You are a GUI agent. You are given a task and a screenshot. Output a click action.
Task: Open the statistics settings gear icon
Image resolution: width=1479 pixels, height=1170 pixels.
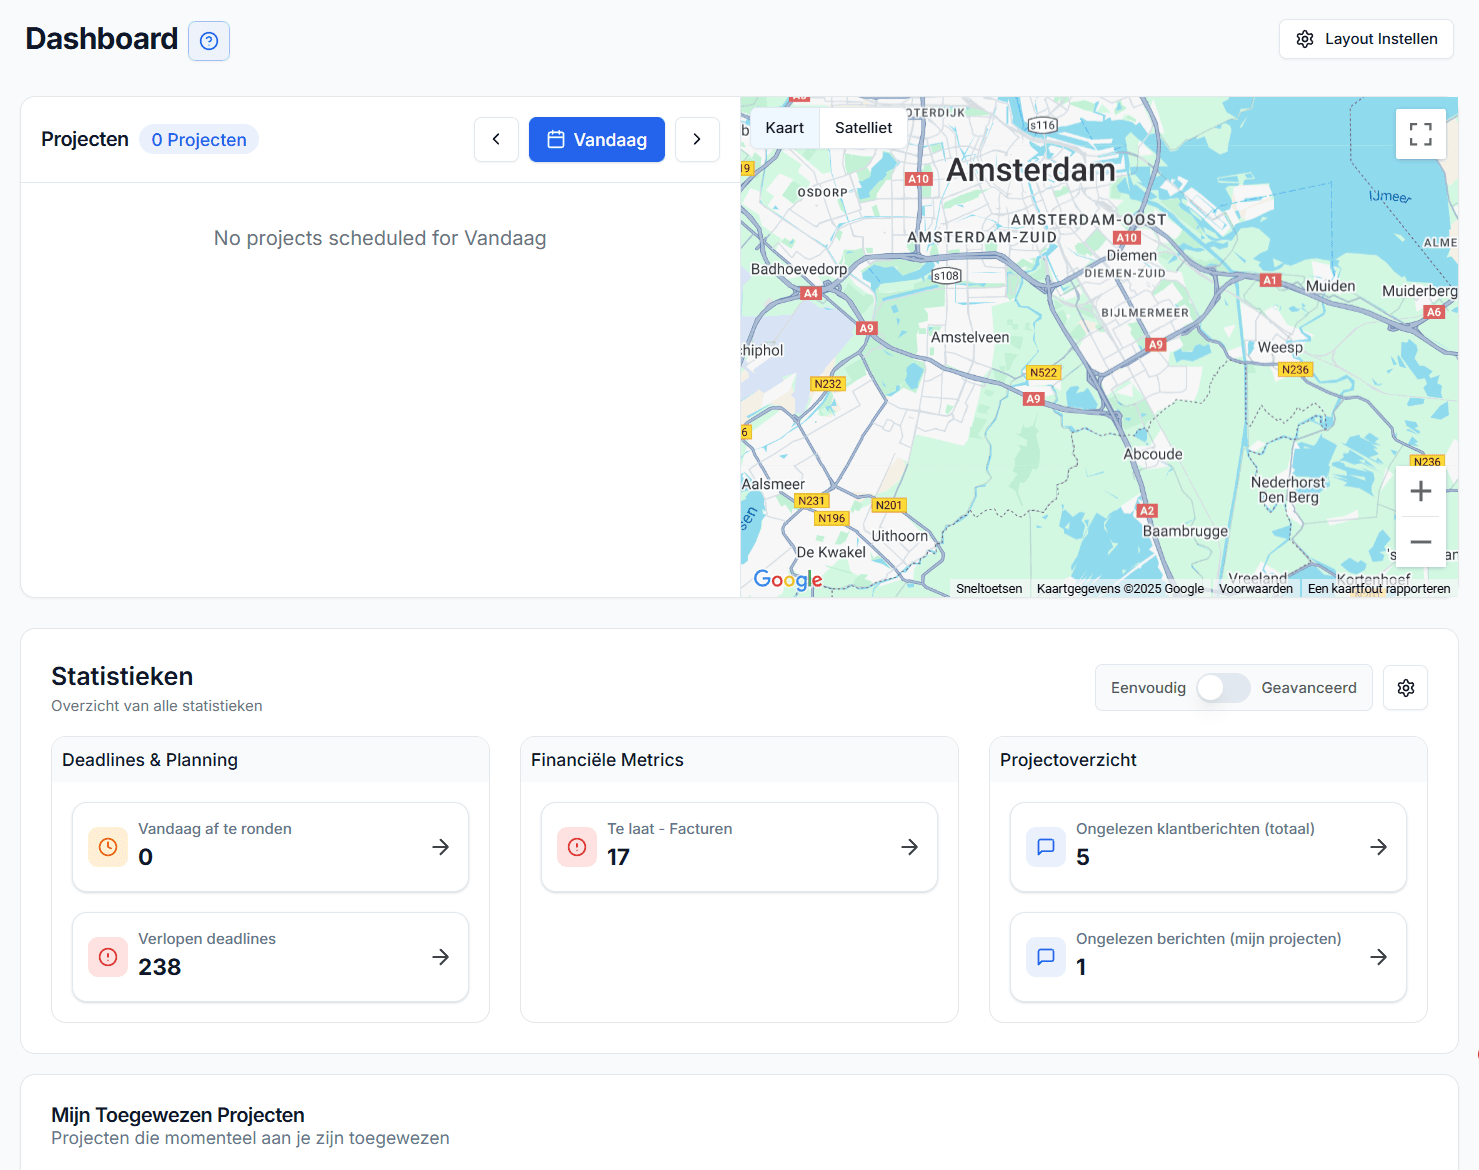click(x=1405, y=687)
